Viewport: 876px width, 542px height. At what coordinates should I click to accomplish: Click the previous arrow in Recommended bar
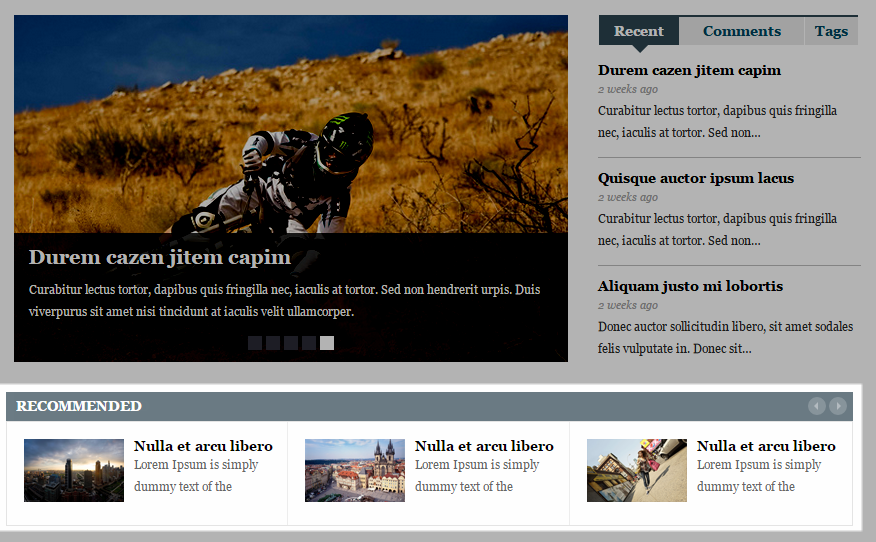pos(817,406)
